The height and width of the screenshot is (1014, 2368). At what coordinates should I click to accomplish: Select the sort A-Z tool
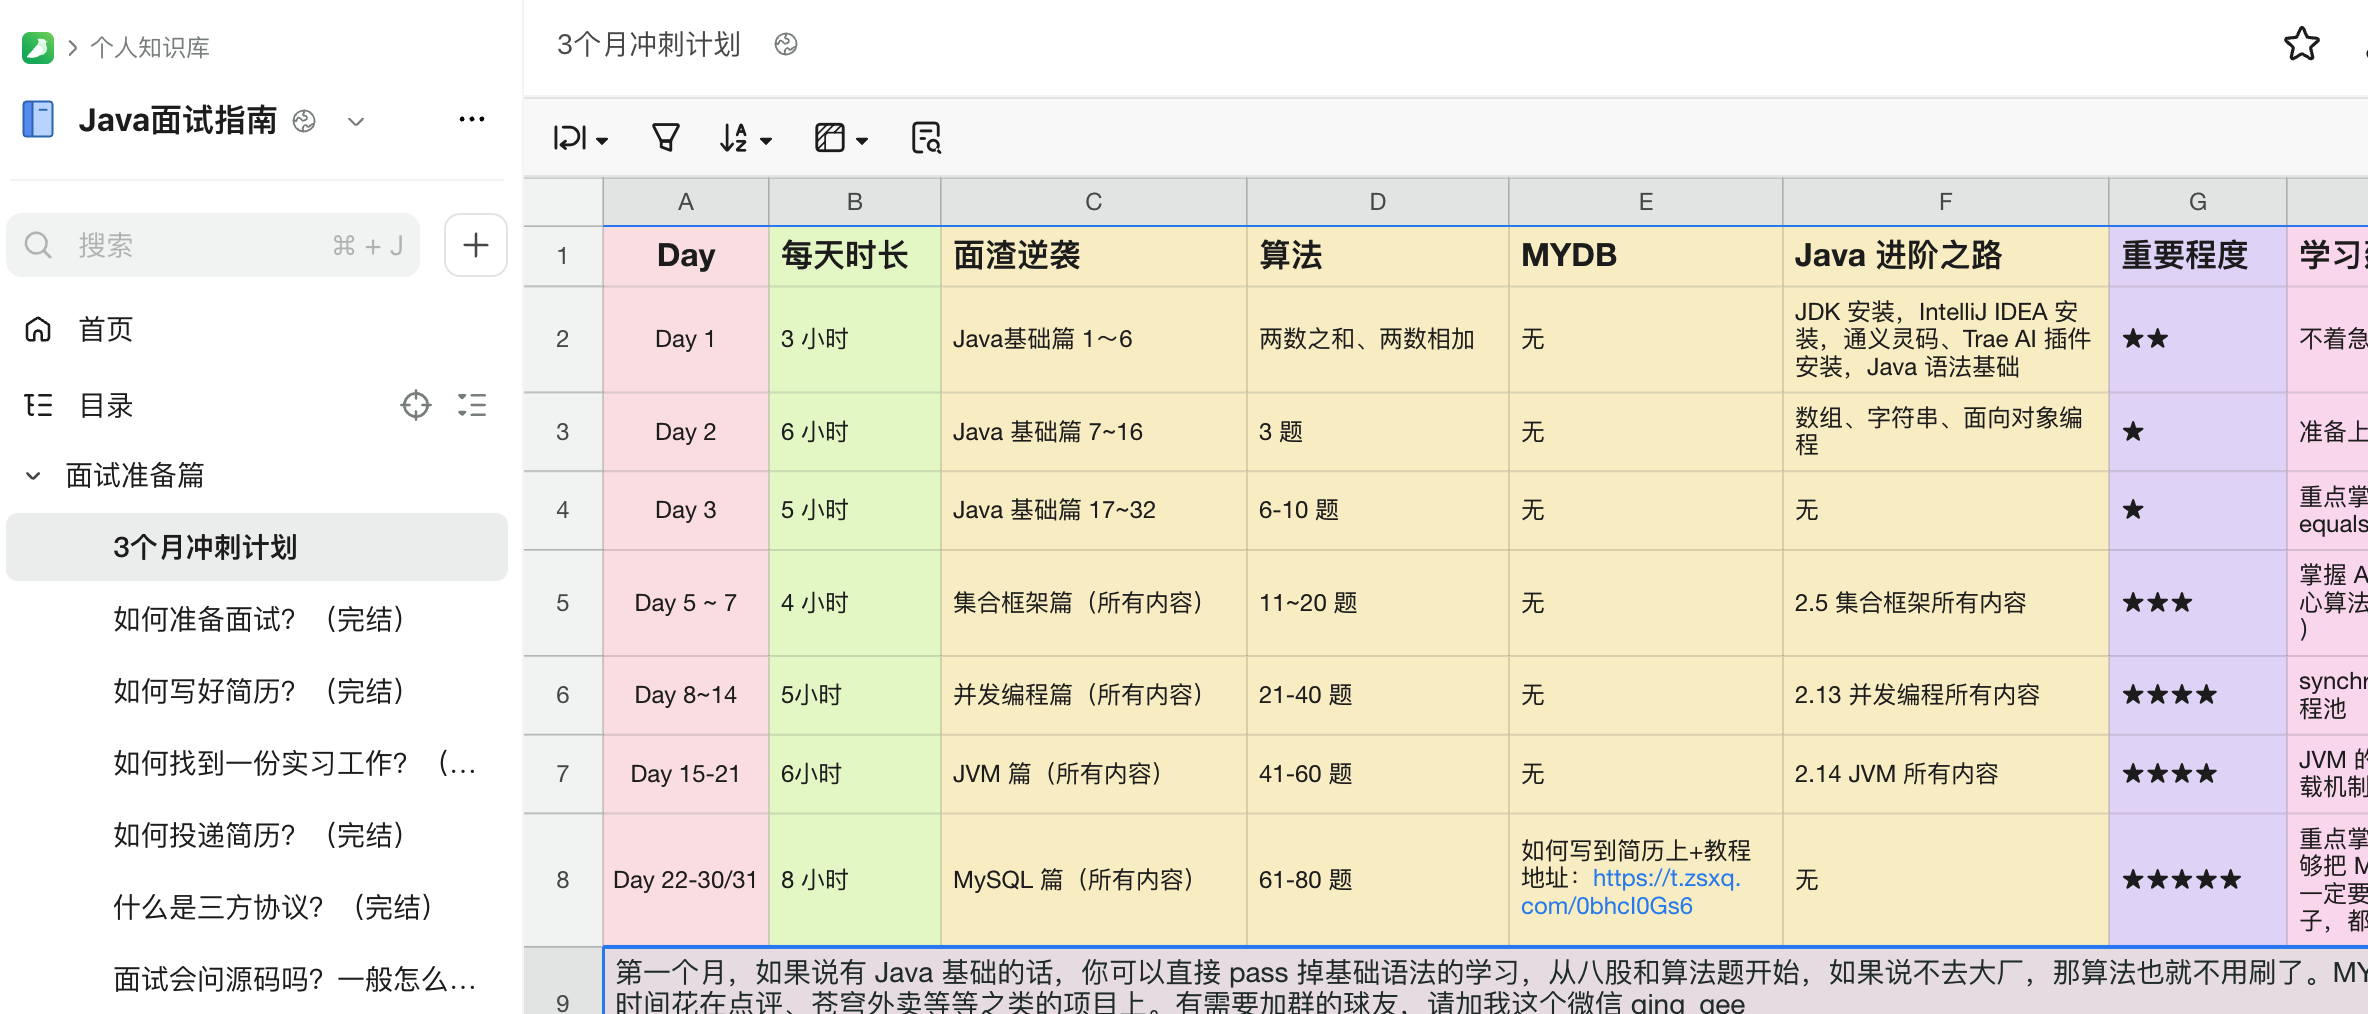(x=733, y=137)
